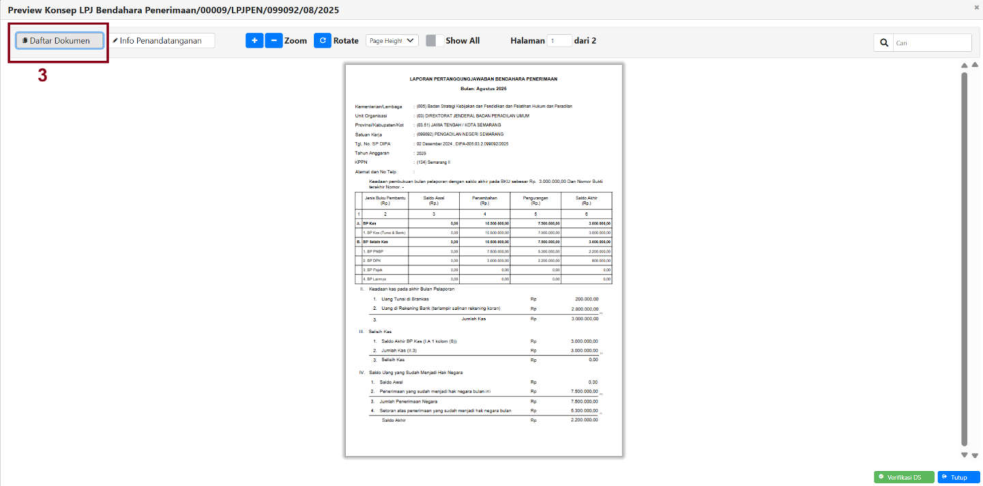This screenshot has height=486, width=983.
Task: Click the magnifier search icon
Action: 884,43
